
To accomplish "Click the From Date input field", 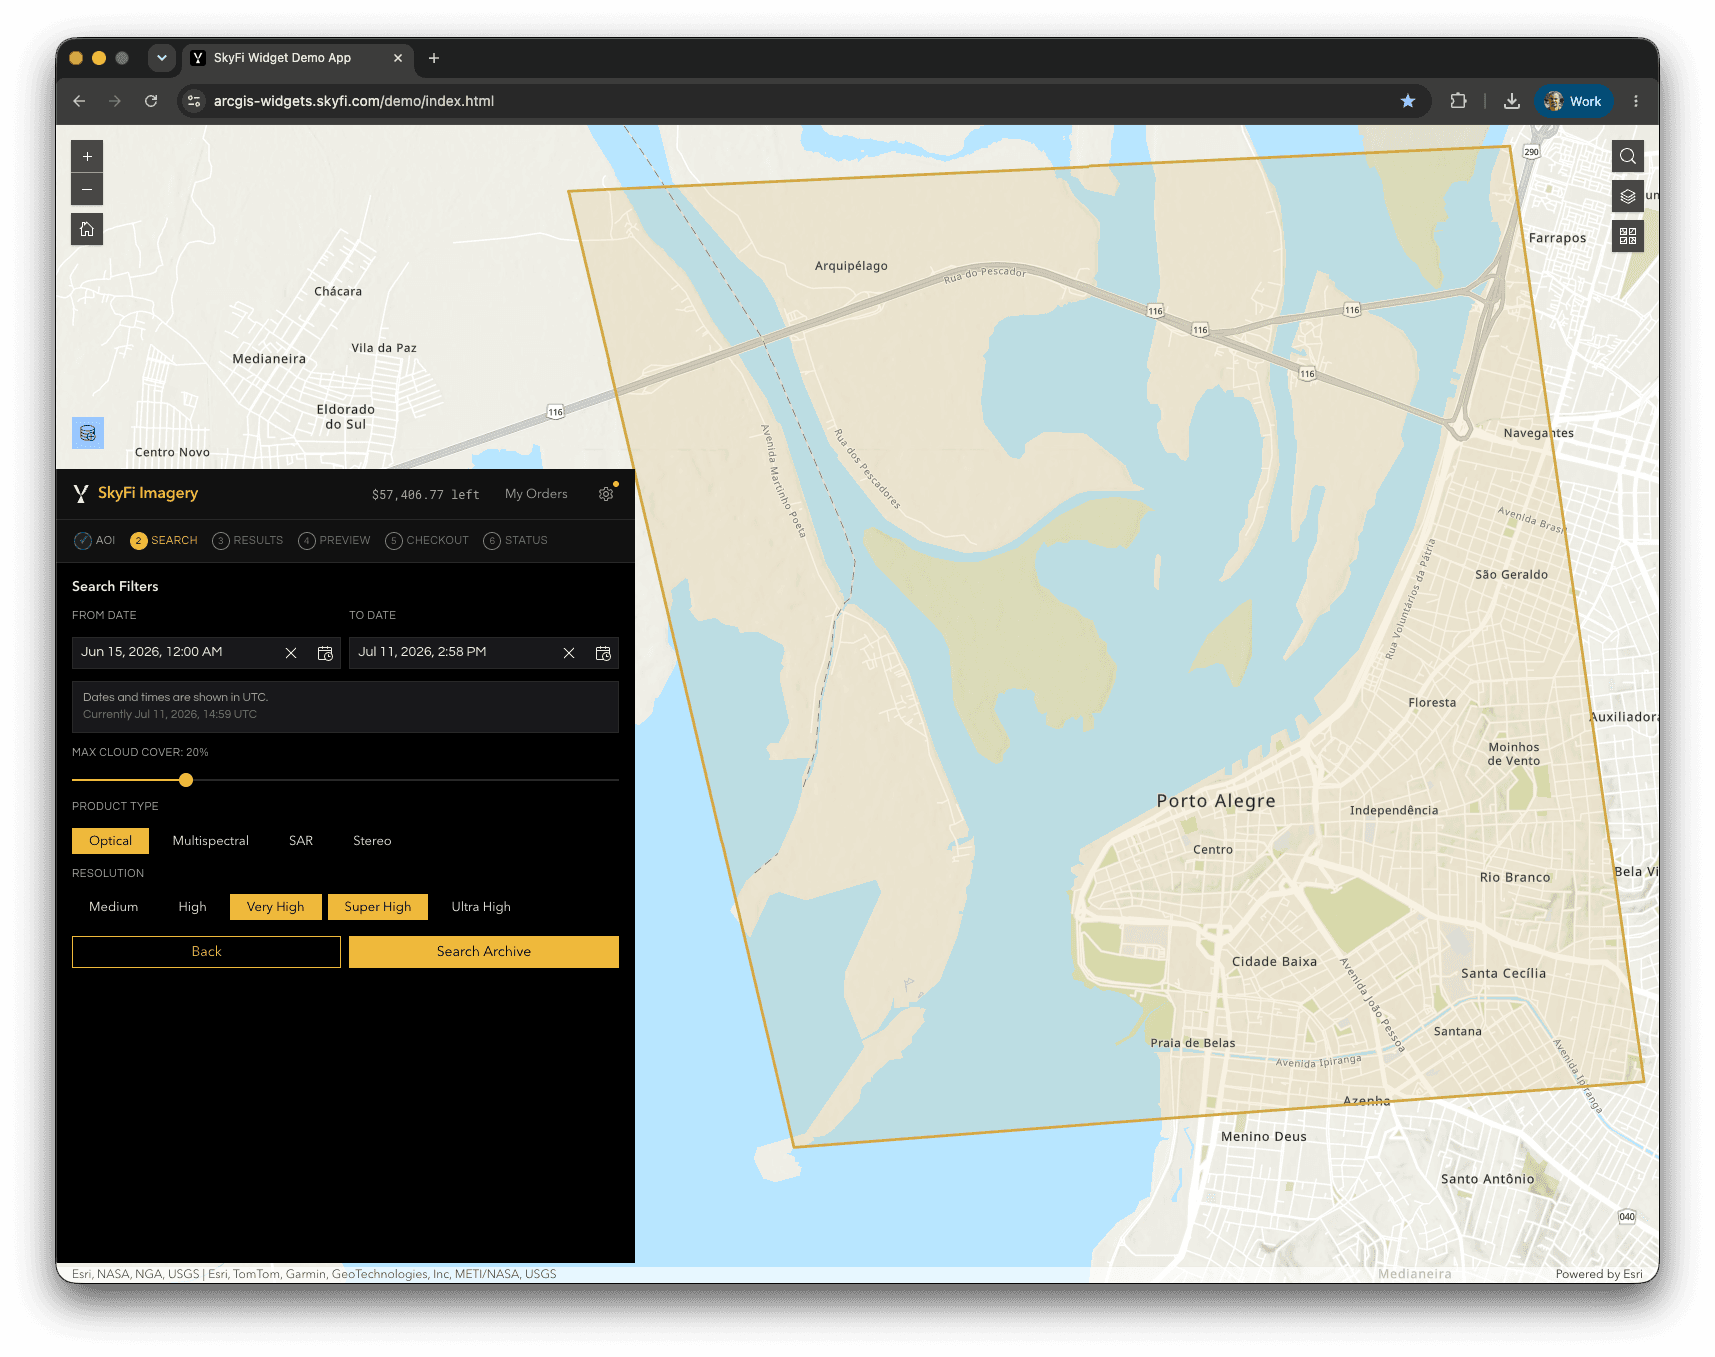I will point(206,653).
